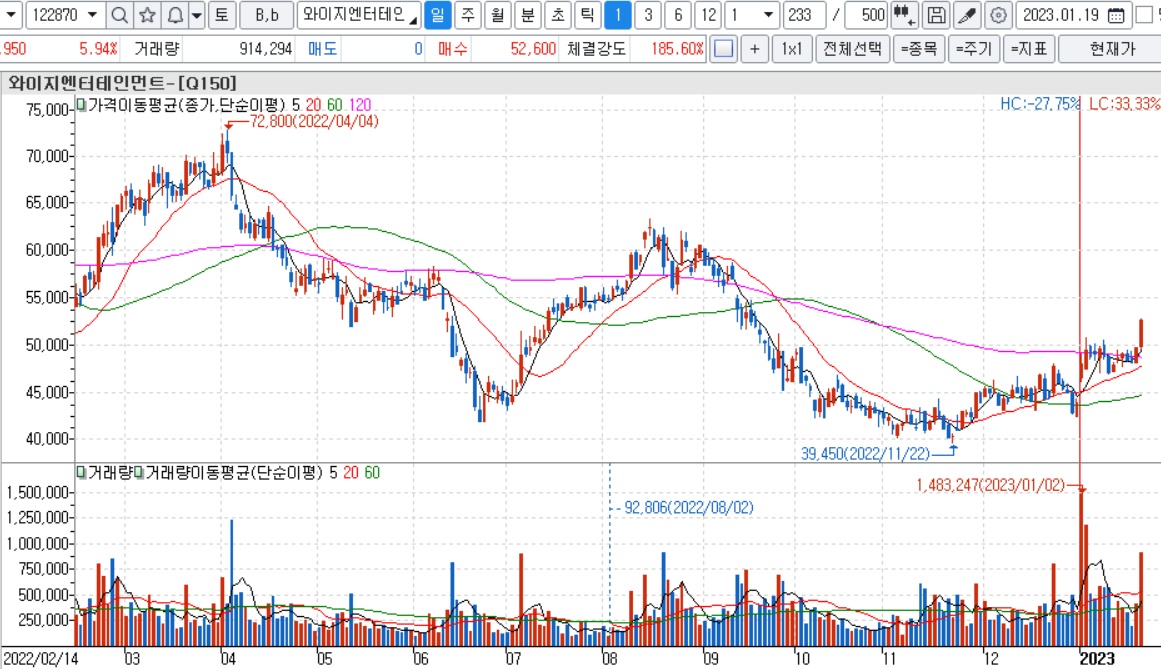Select the 일 daily period tab
1161x669 pixels.
438,15
